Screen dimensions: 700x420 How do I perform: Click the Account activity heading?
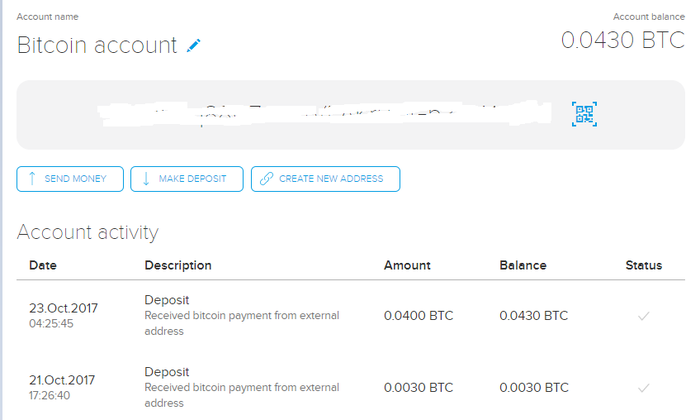(88, 232)
